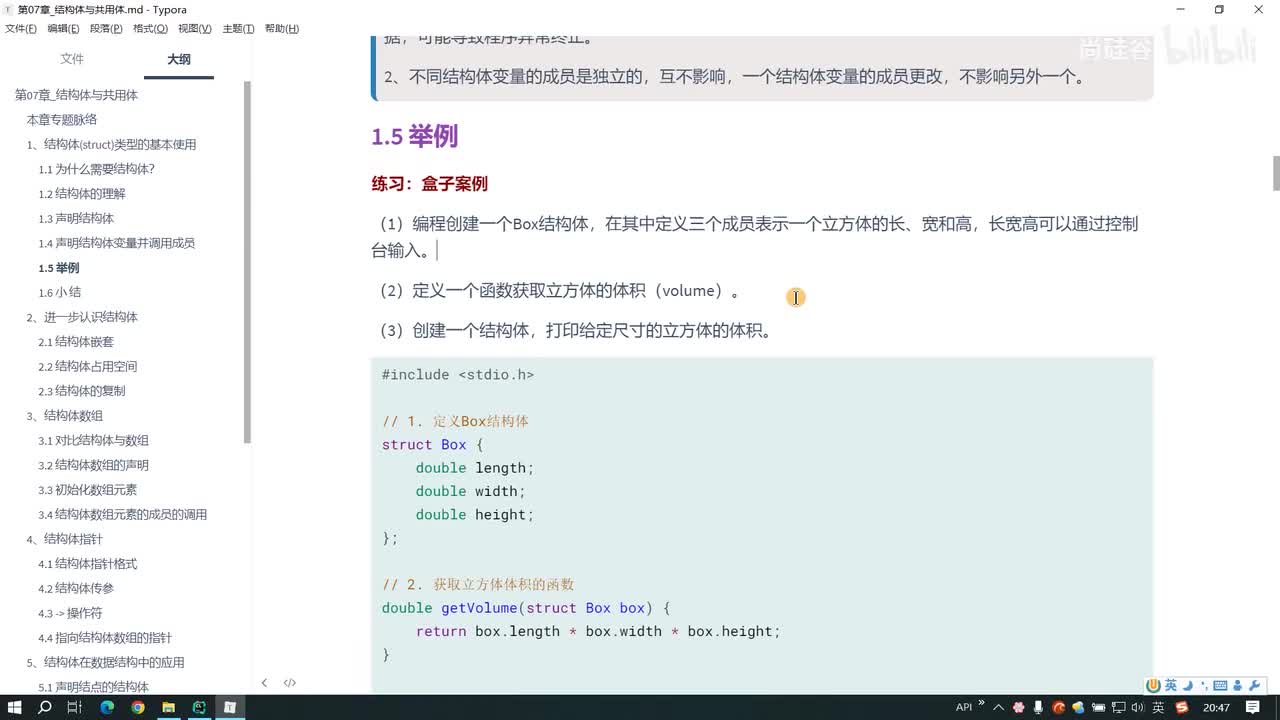1280x720 pixels.
Task: Open the volume speaker tray icon
Action: 1137,707
